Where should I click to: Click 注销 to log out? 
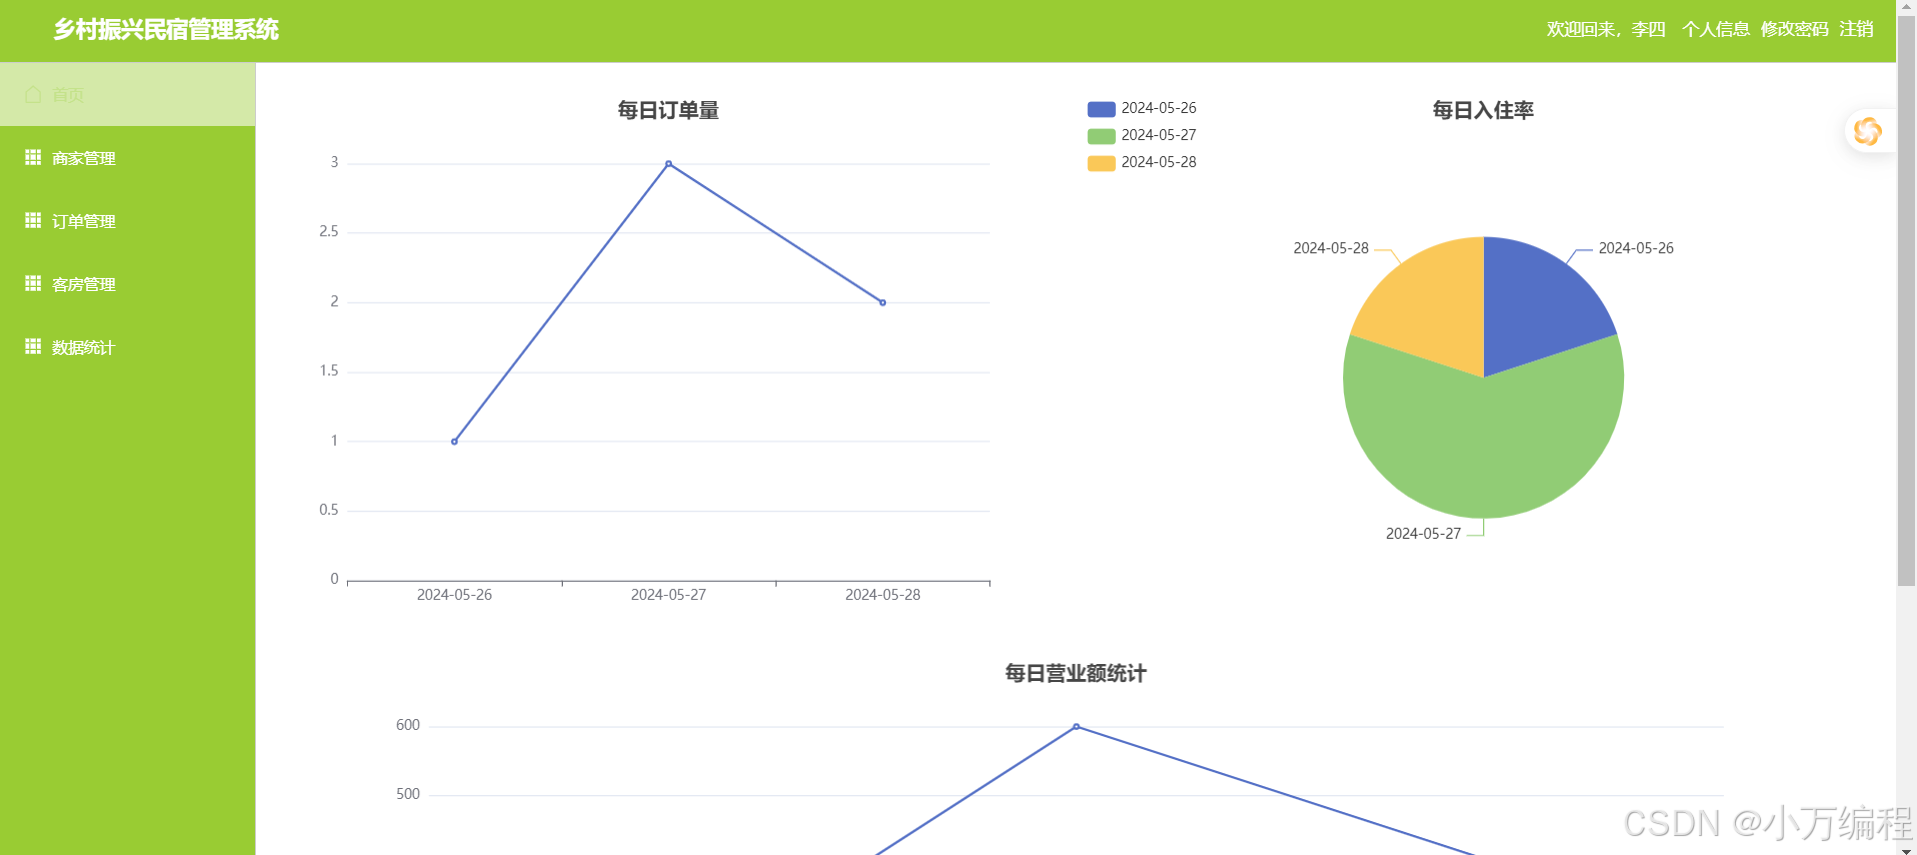coord(1856,29)
